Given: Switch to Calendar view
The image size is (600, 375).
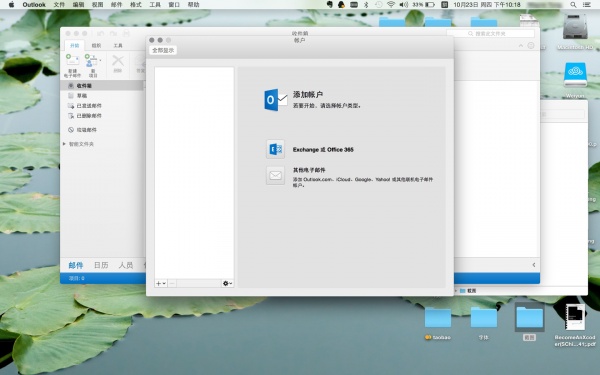Looking at the screenshot, I should 101,265.
